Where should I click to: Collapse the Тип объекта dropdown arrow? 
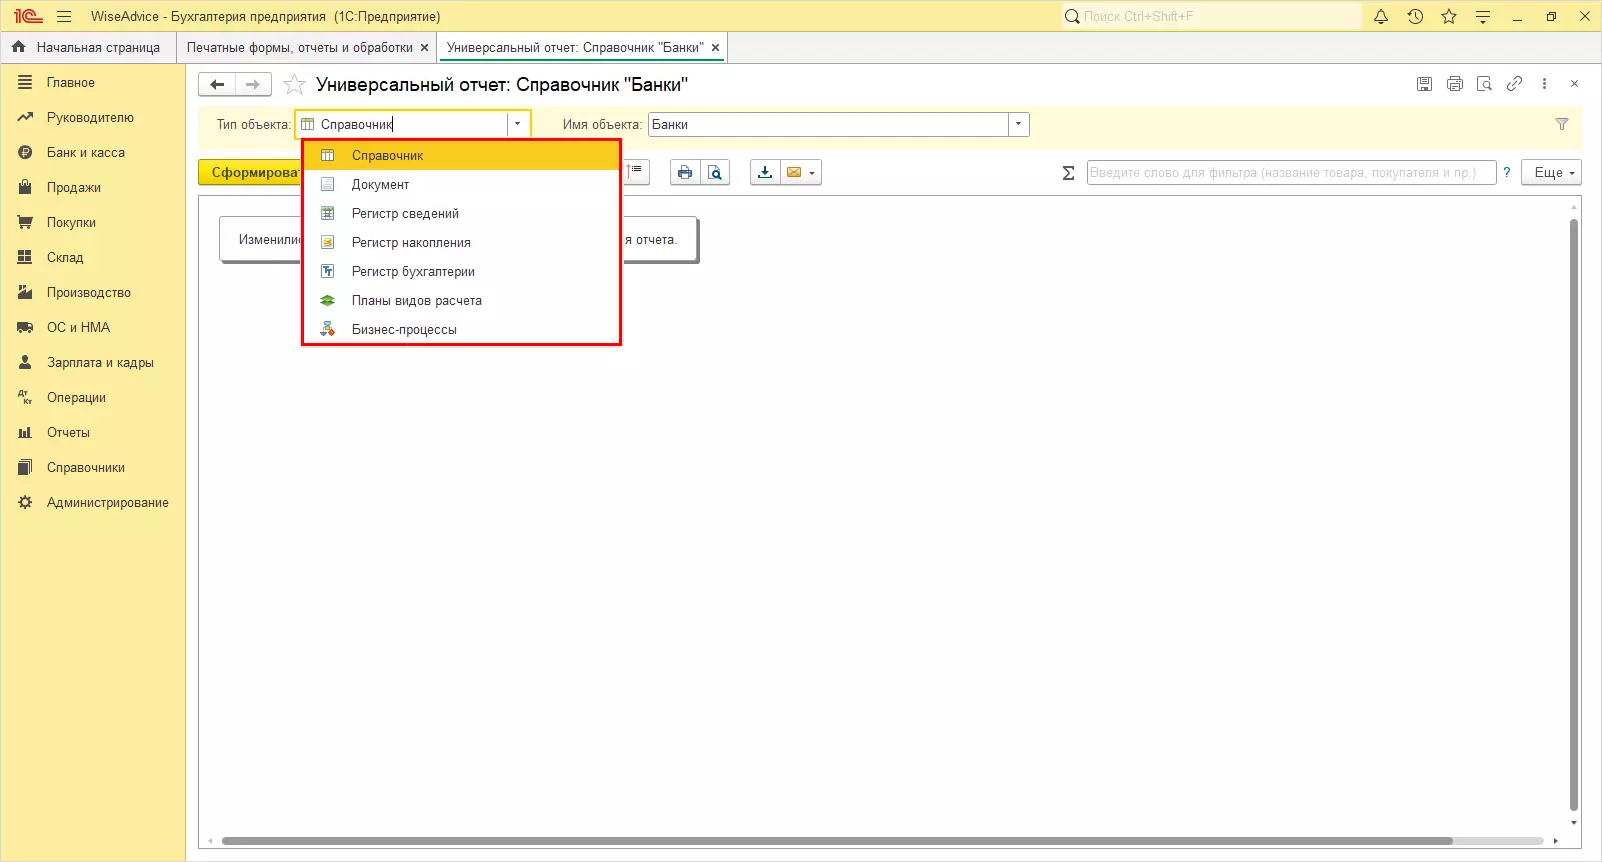point(517,124)
